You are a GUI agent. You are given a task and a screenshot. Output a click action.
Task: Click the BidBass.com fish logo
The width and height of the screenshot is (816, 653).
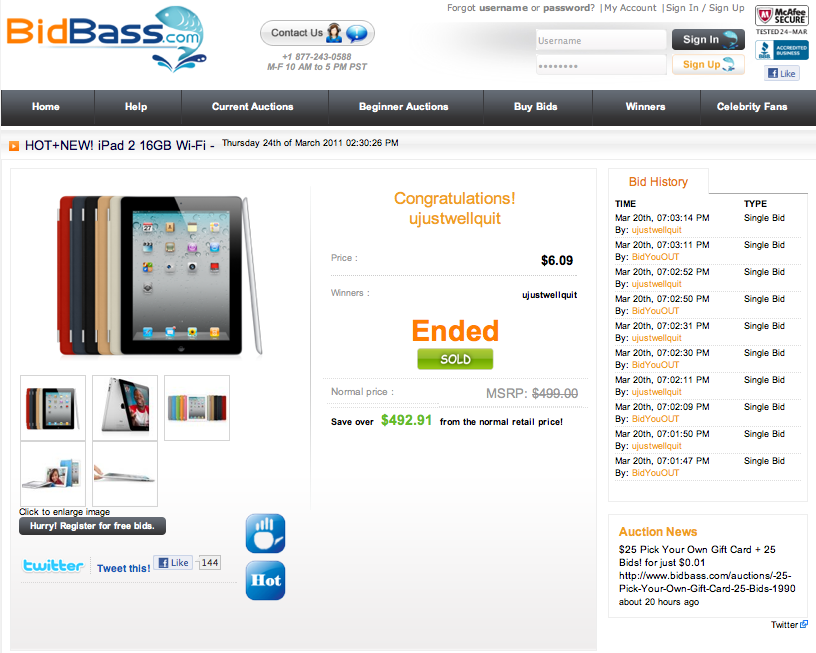click(106, 39)
